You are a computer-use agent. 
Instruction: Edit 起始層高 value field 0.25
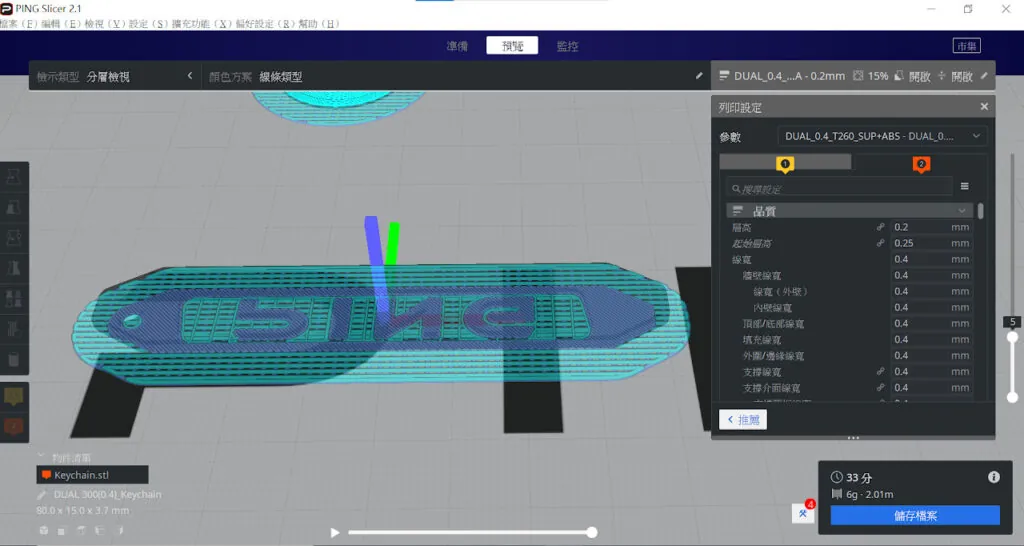(x=931, y=243)
